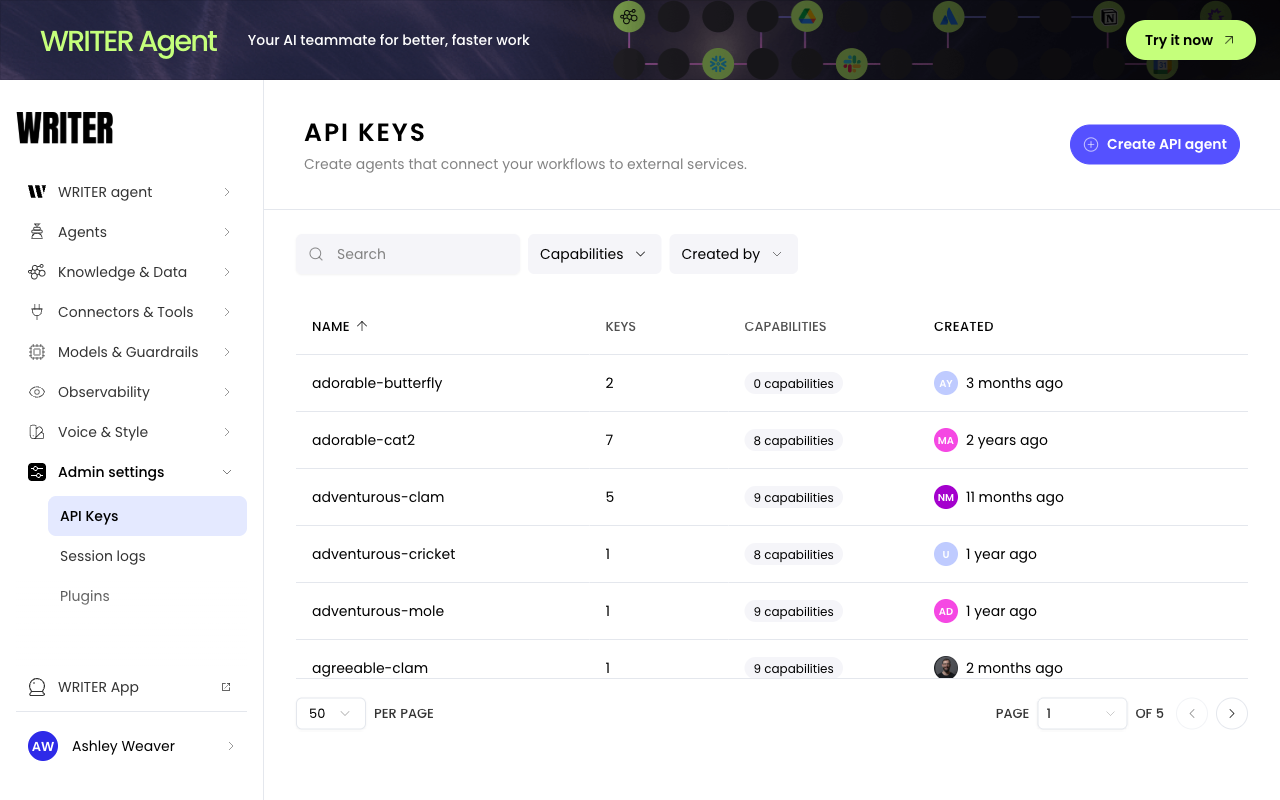Click the MA avatar for adorable-cat2
The image size is (1280, 800).
(946, 440)
